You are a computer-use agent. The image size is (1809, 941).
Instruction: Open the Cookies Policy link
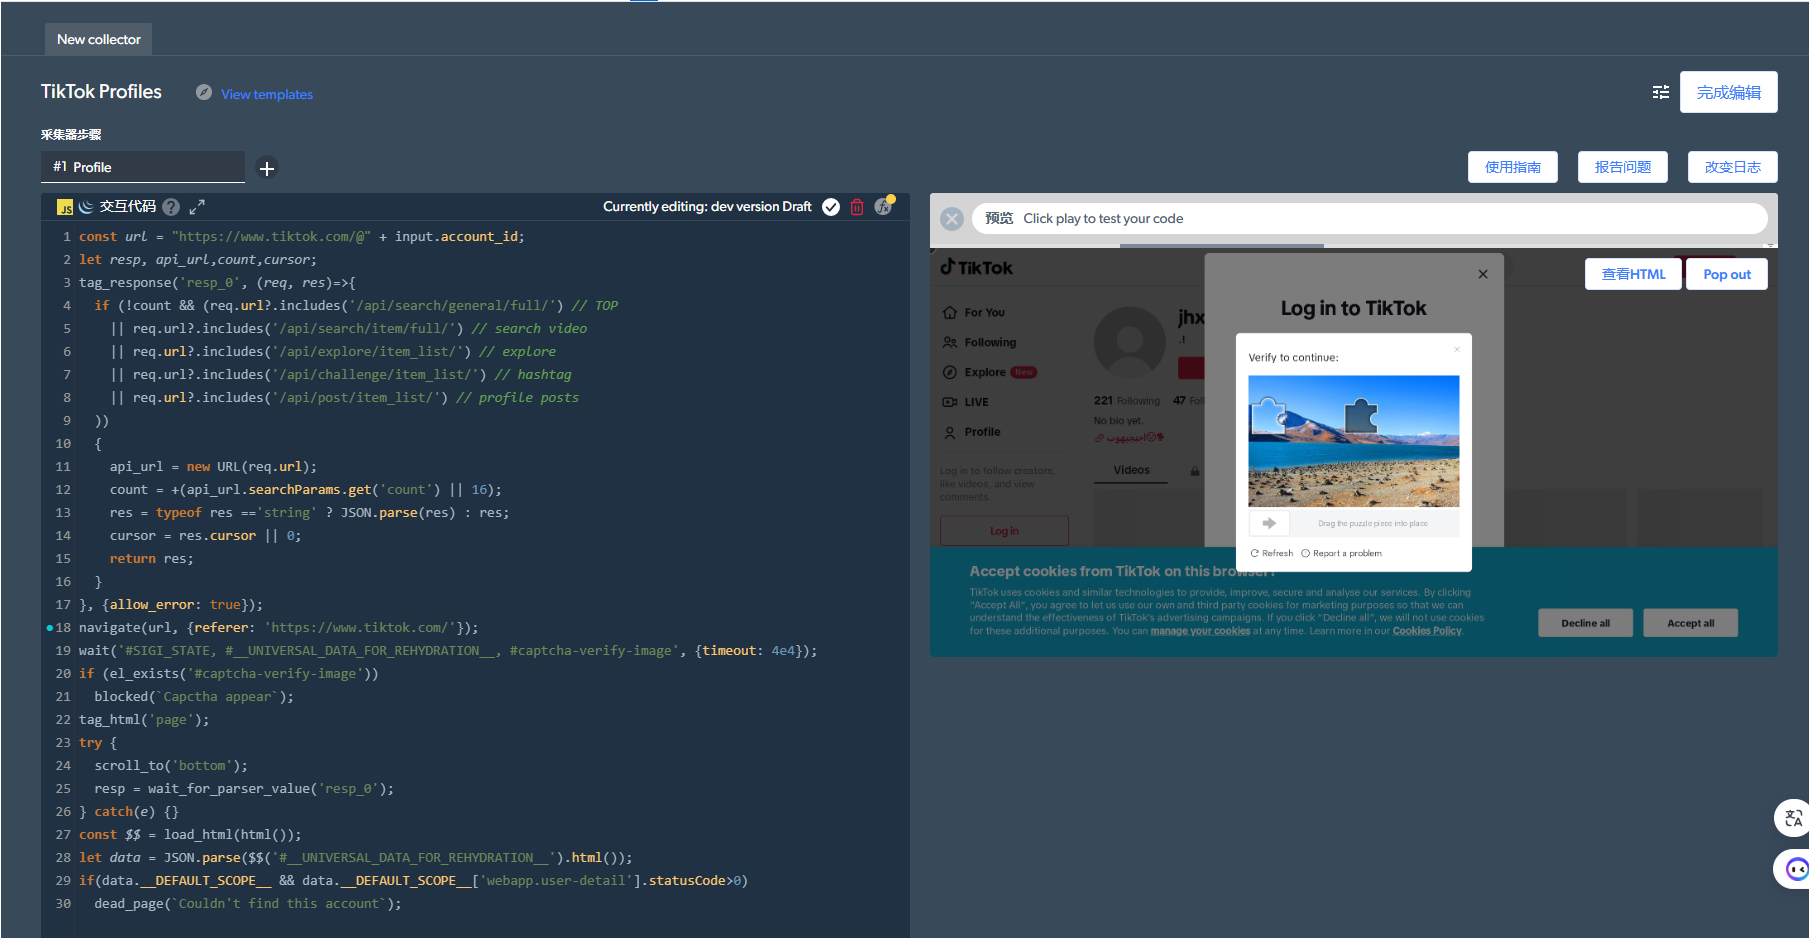click(x=1427, y=631)
